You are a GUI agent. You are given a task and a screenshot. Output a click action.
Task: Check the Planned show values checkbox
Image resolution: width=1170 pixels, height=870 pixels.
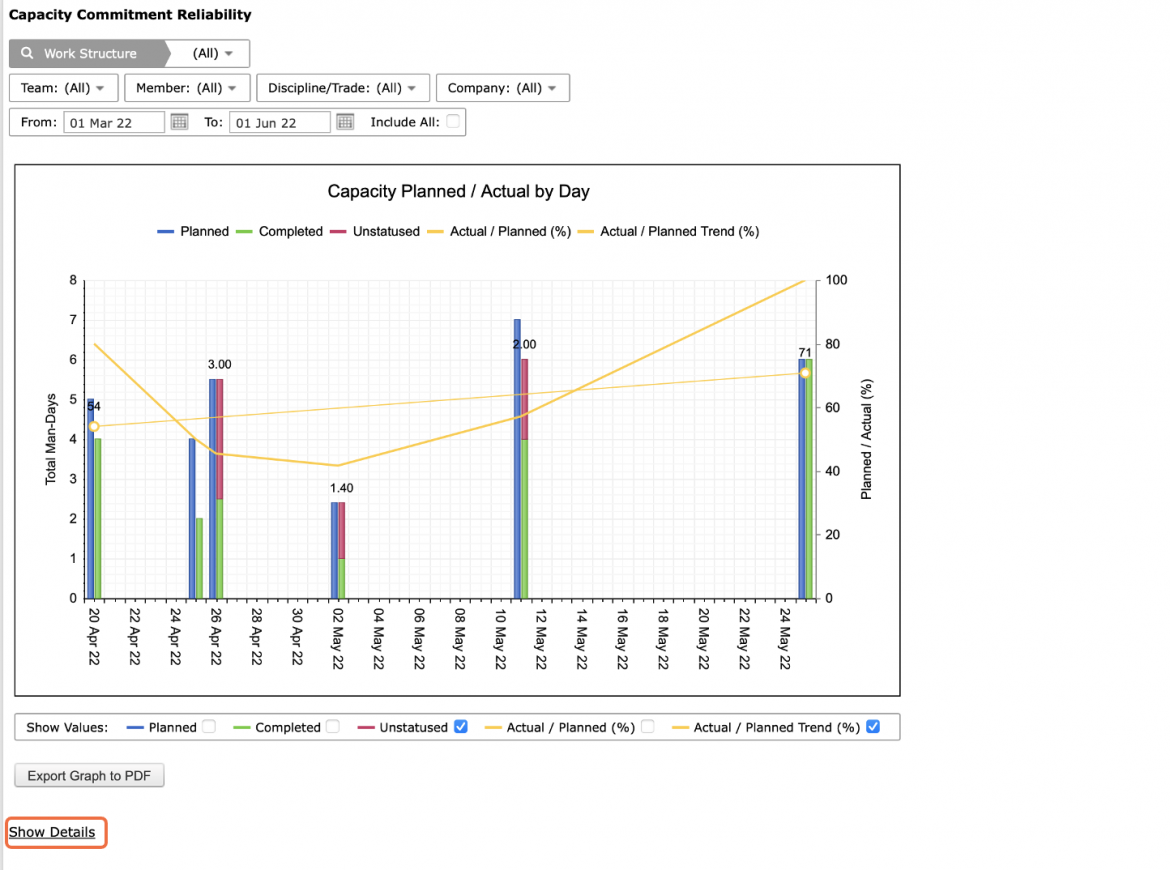pyautogui.click(x=209, y=727)
